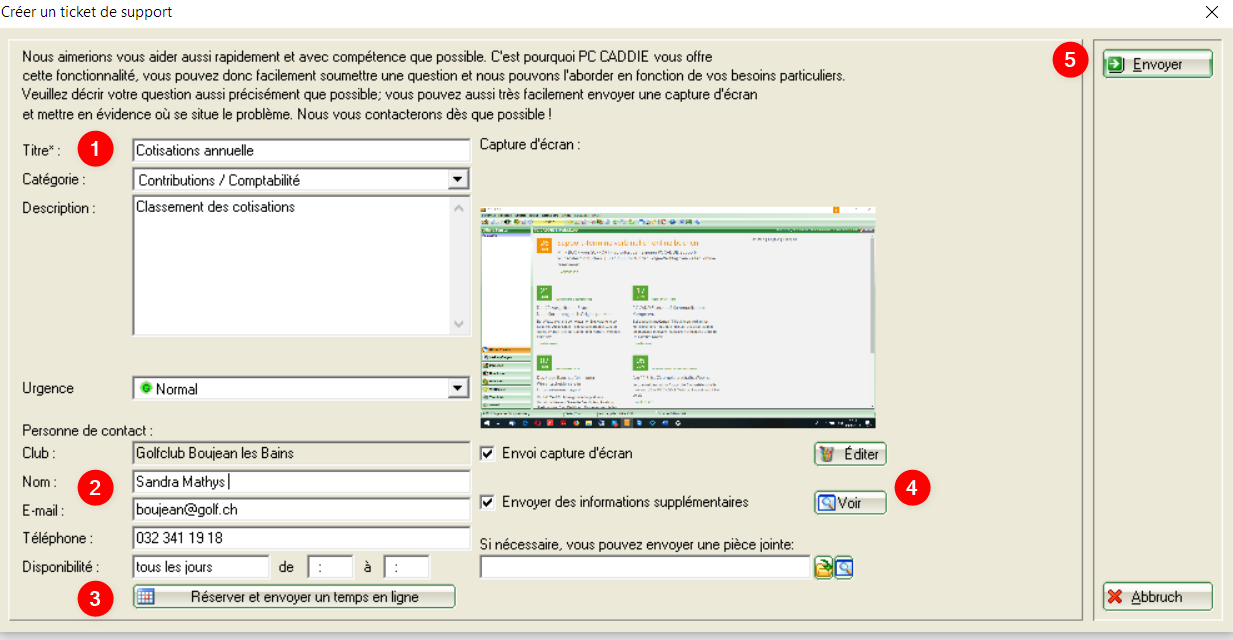The height and width of the screenshot is (640, 1233).
Task: Open the folder browse icon for attachments
Action: [x=824, y=568]
